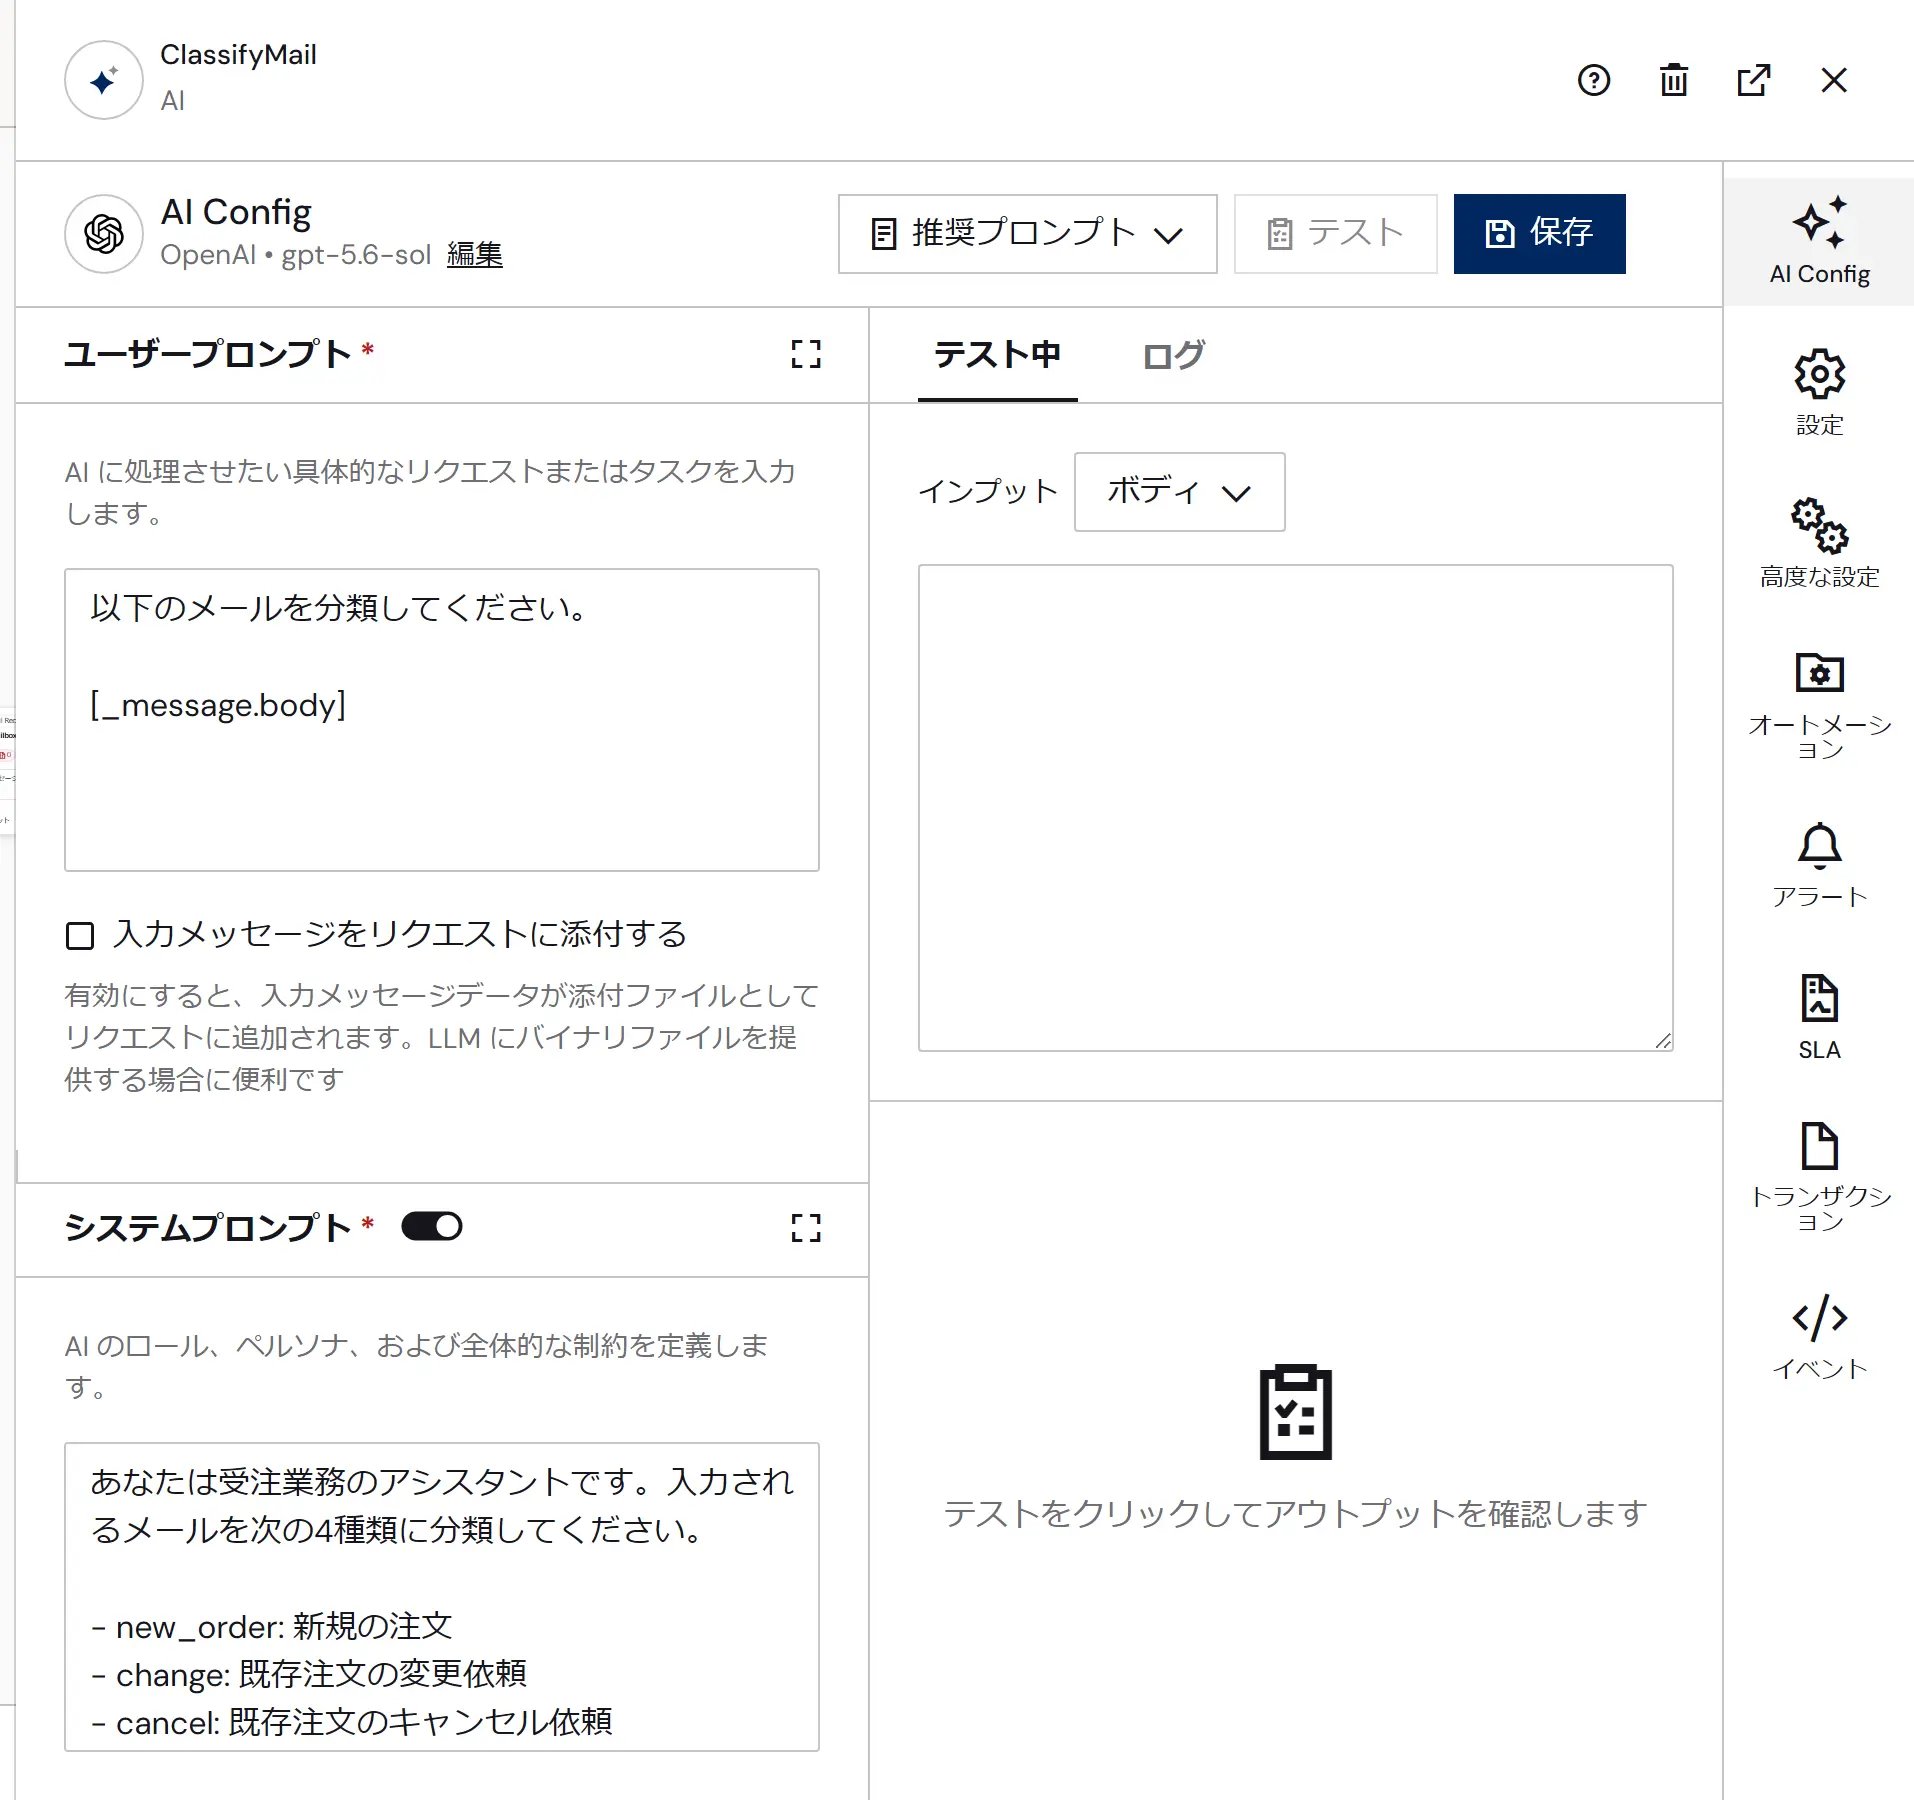Close the ClassifyMail panel

1833,80
